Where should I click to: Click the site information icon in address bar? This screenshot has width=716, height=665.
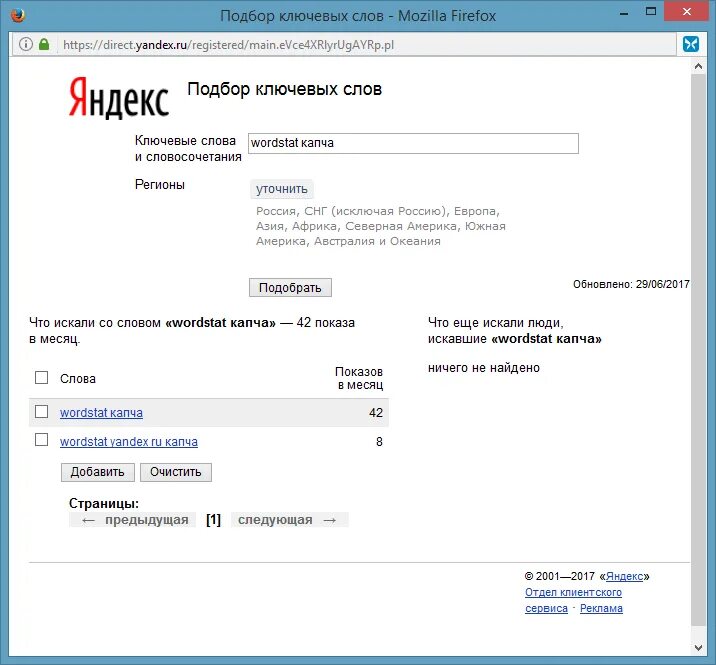[26, 44]
